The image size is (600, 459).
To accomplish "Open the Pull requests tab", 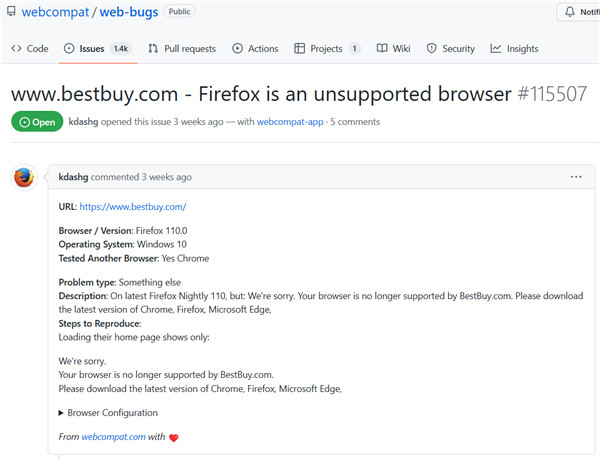I will (182, 49).
